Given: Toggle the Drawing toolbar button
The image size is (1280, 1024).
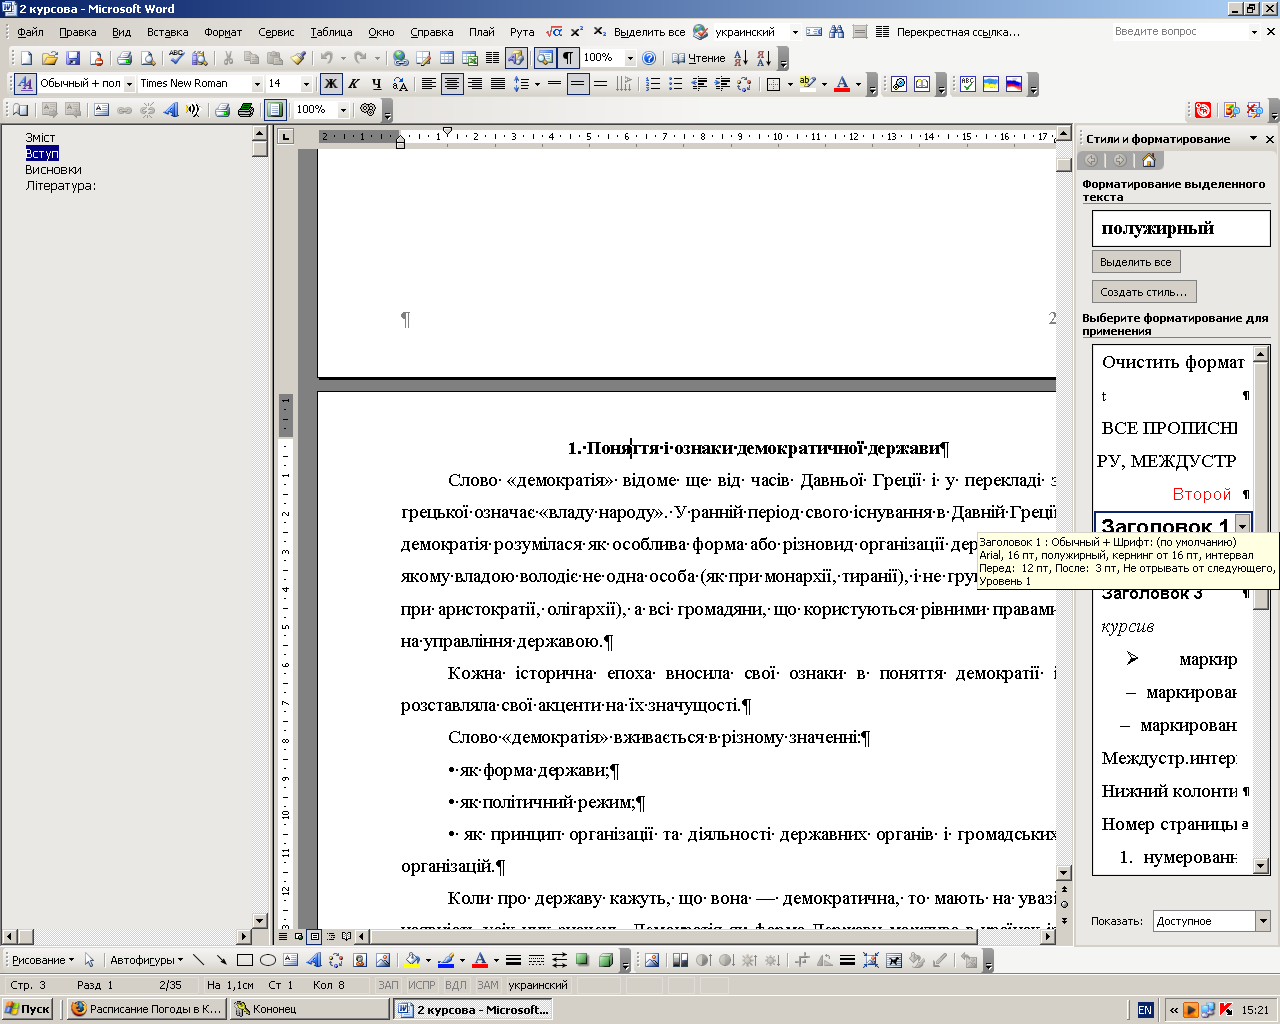Looking at the screenshot, I should coord(516,58).
